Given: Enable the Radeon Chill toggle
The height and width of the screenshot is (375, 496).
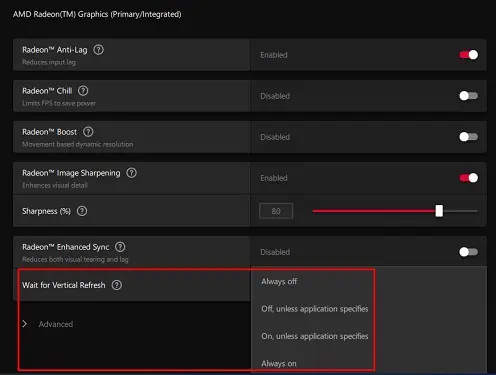Looking at the screenshot, I should [x=469, y=96].
